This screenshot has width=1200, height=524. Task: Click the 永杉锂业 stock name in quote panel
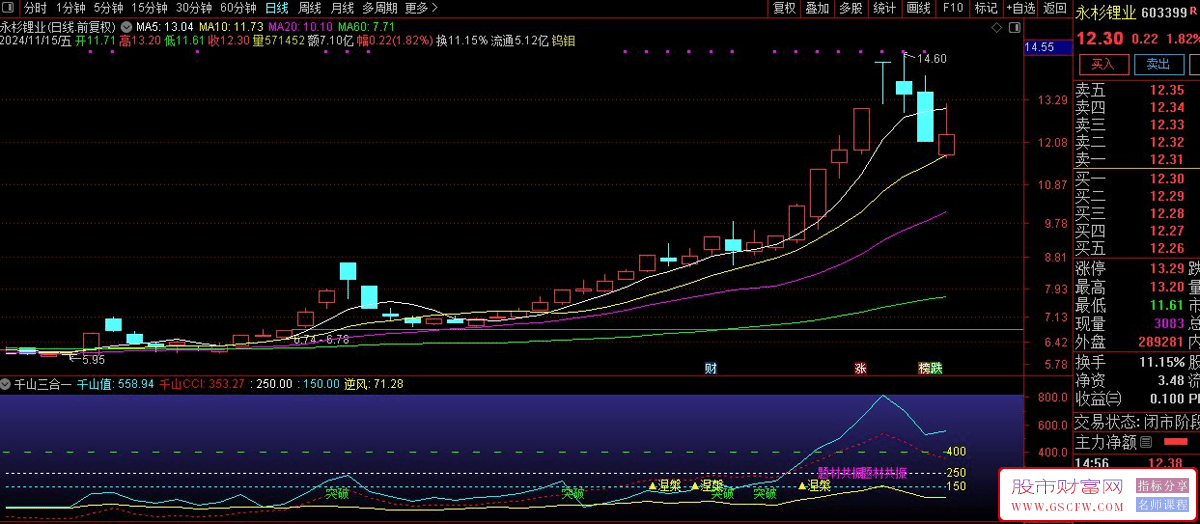tap(1106, 13)
